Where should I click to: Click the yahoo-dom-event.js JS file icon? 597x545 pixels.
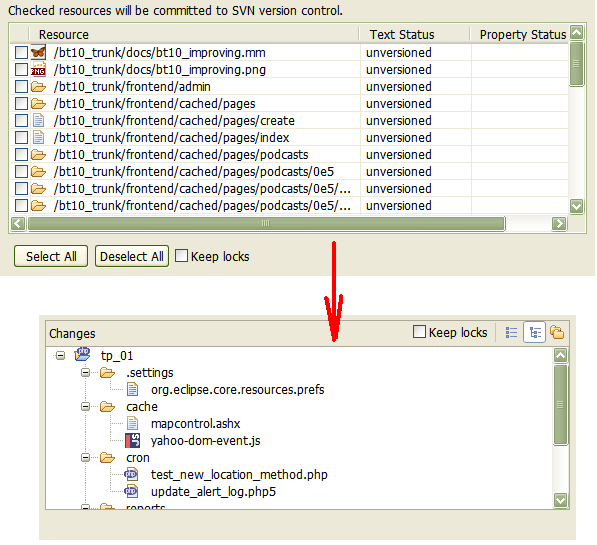tap(132, 441)
